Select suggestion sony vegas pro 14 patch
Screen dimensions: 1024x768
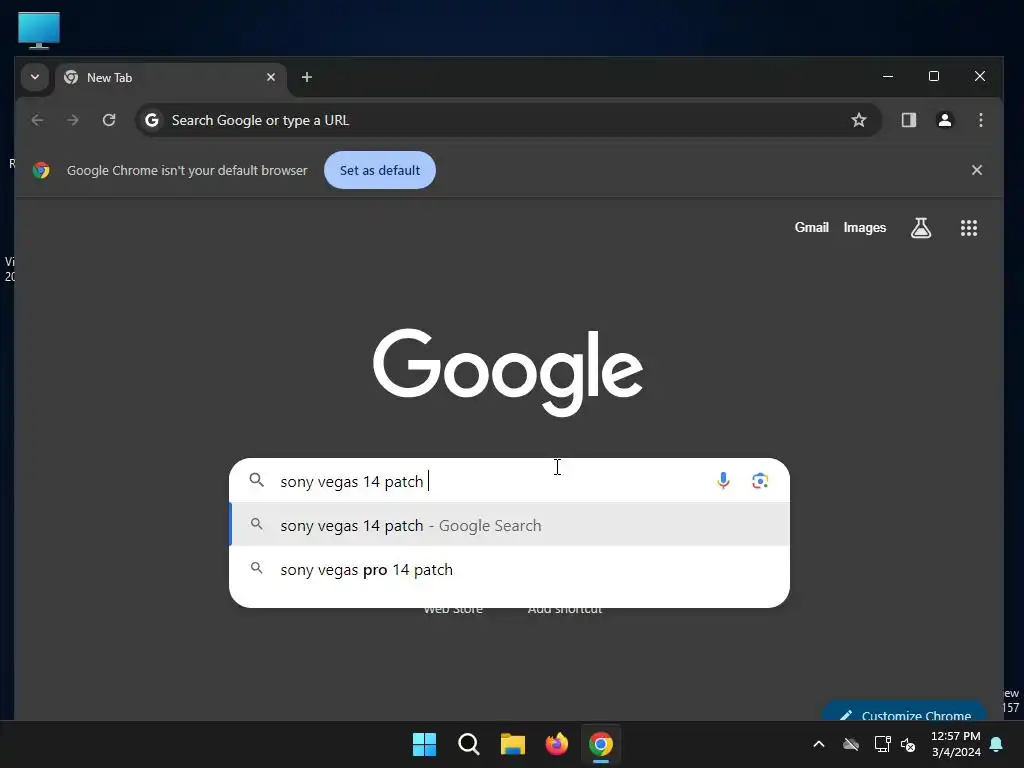pos(509,569)
